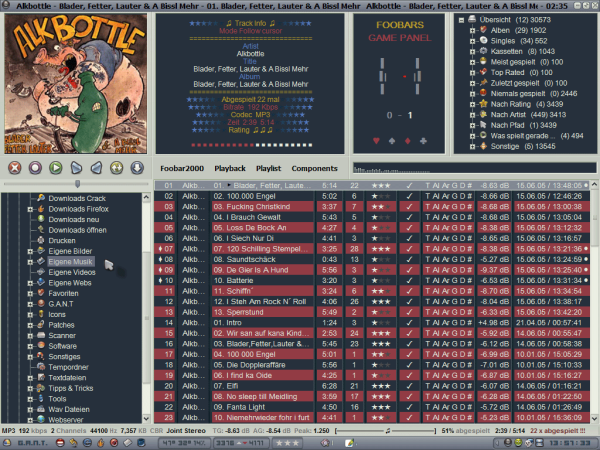Click the Nach Pfad cursor icon
Image resolution: width=600 pixels, height=450 pixels.
(484, 125)
